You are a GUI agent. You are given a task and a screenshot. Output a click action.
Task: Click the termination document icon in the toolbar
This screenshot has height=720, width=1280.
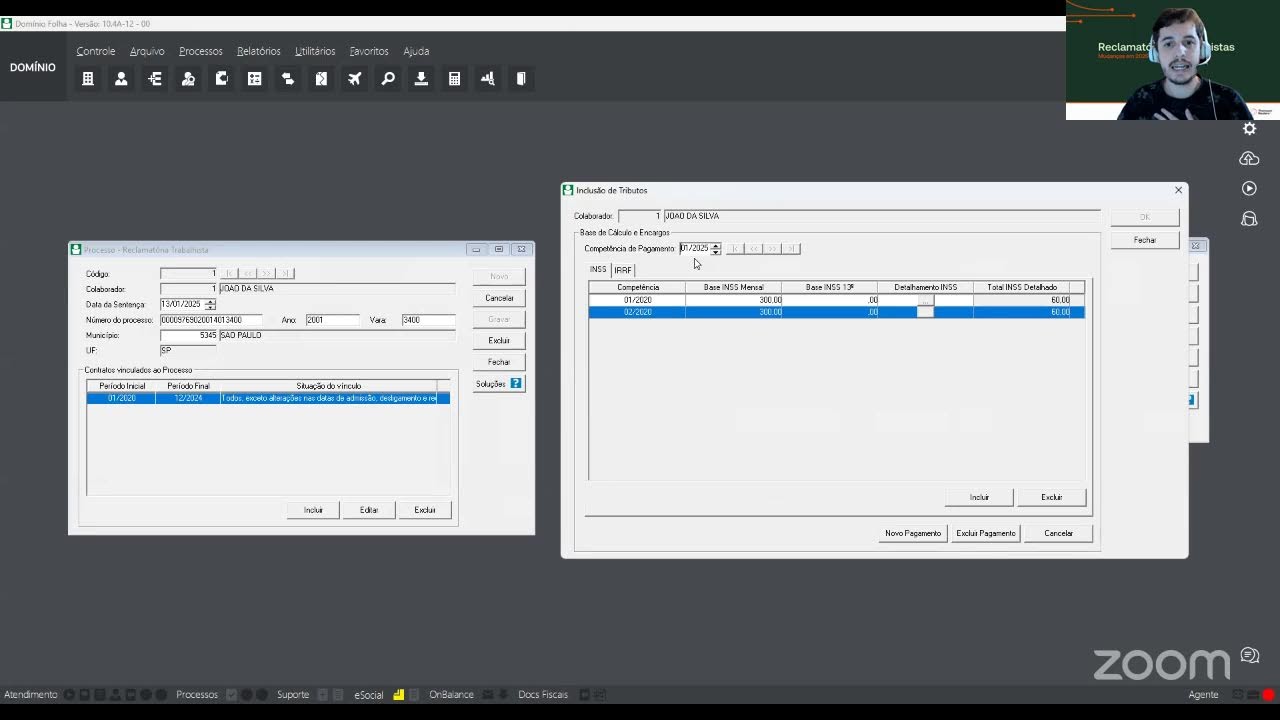click(x=321, y=79)
